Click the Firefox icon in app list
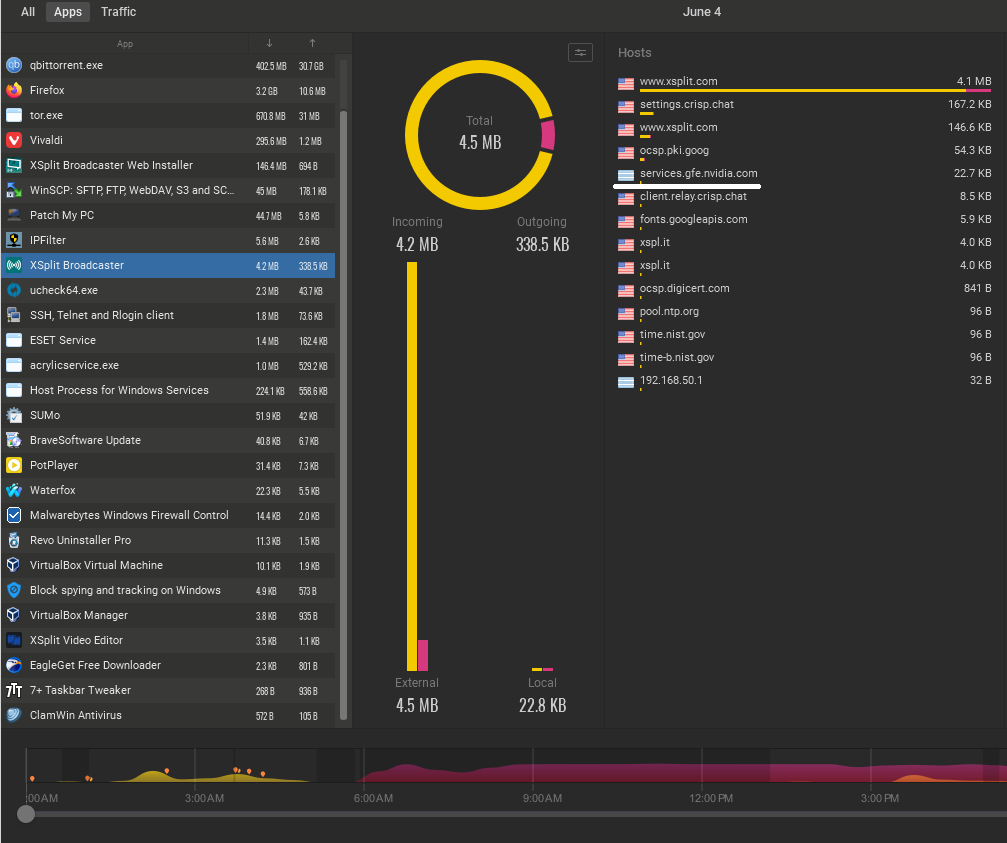 point(14,91)
